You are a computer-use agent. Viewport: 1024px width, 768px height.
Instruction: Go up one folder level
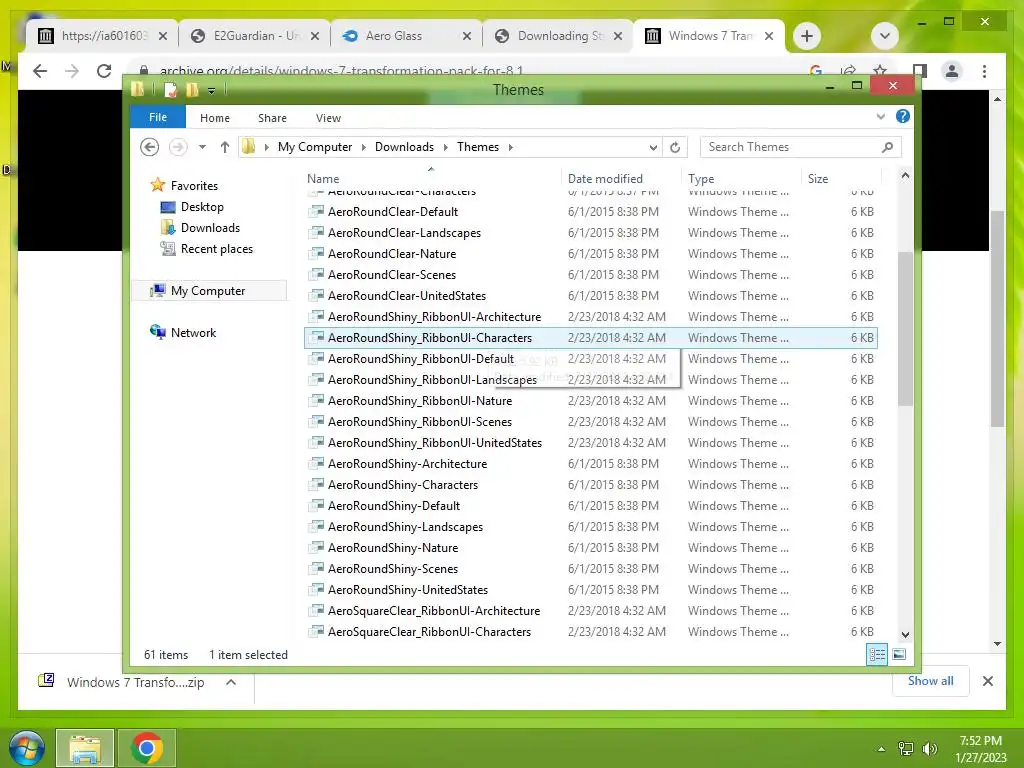coord(225,147)
